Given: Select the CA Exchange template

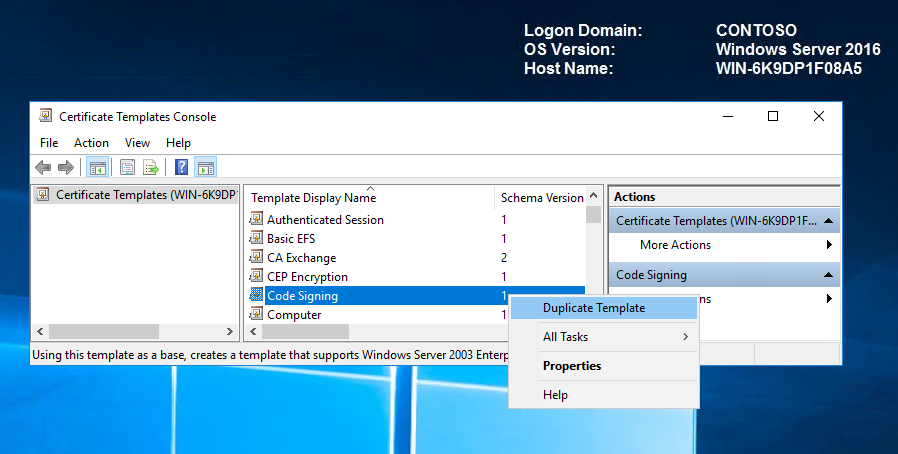Looking at the screenshot, I should coord(301,258).
